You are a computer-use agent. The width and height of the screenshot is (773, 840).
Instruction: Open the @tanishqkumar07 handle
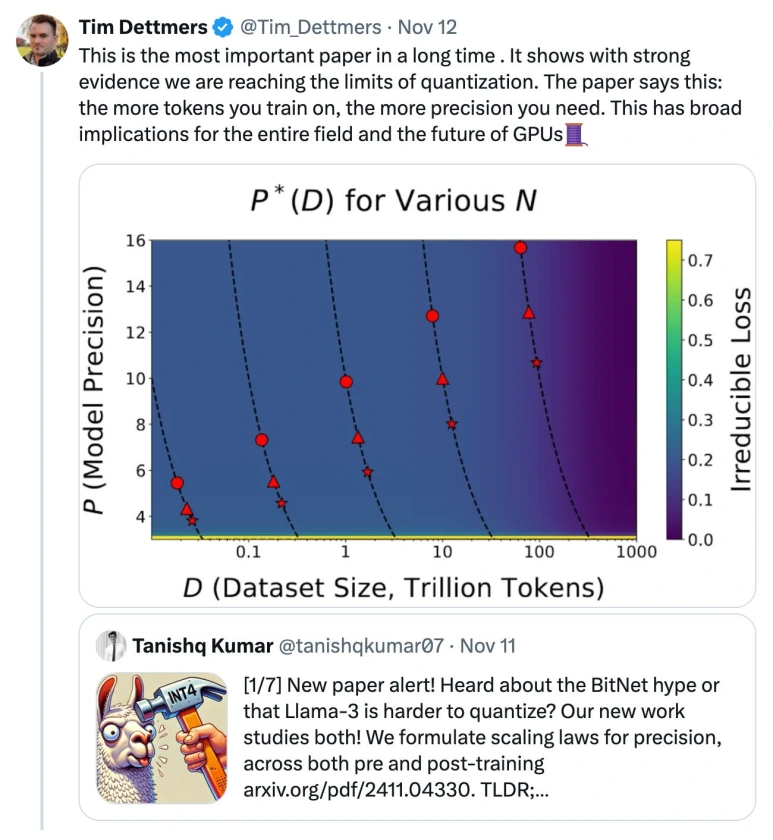(362, 646)
